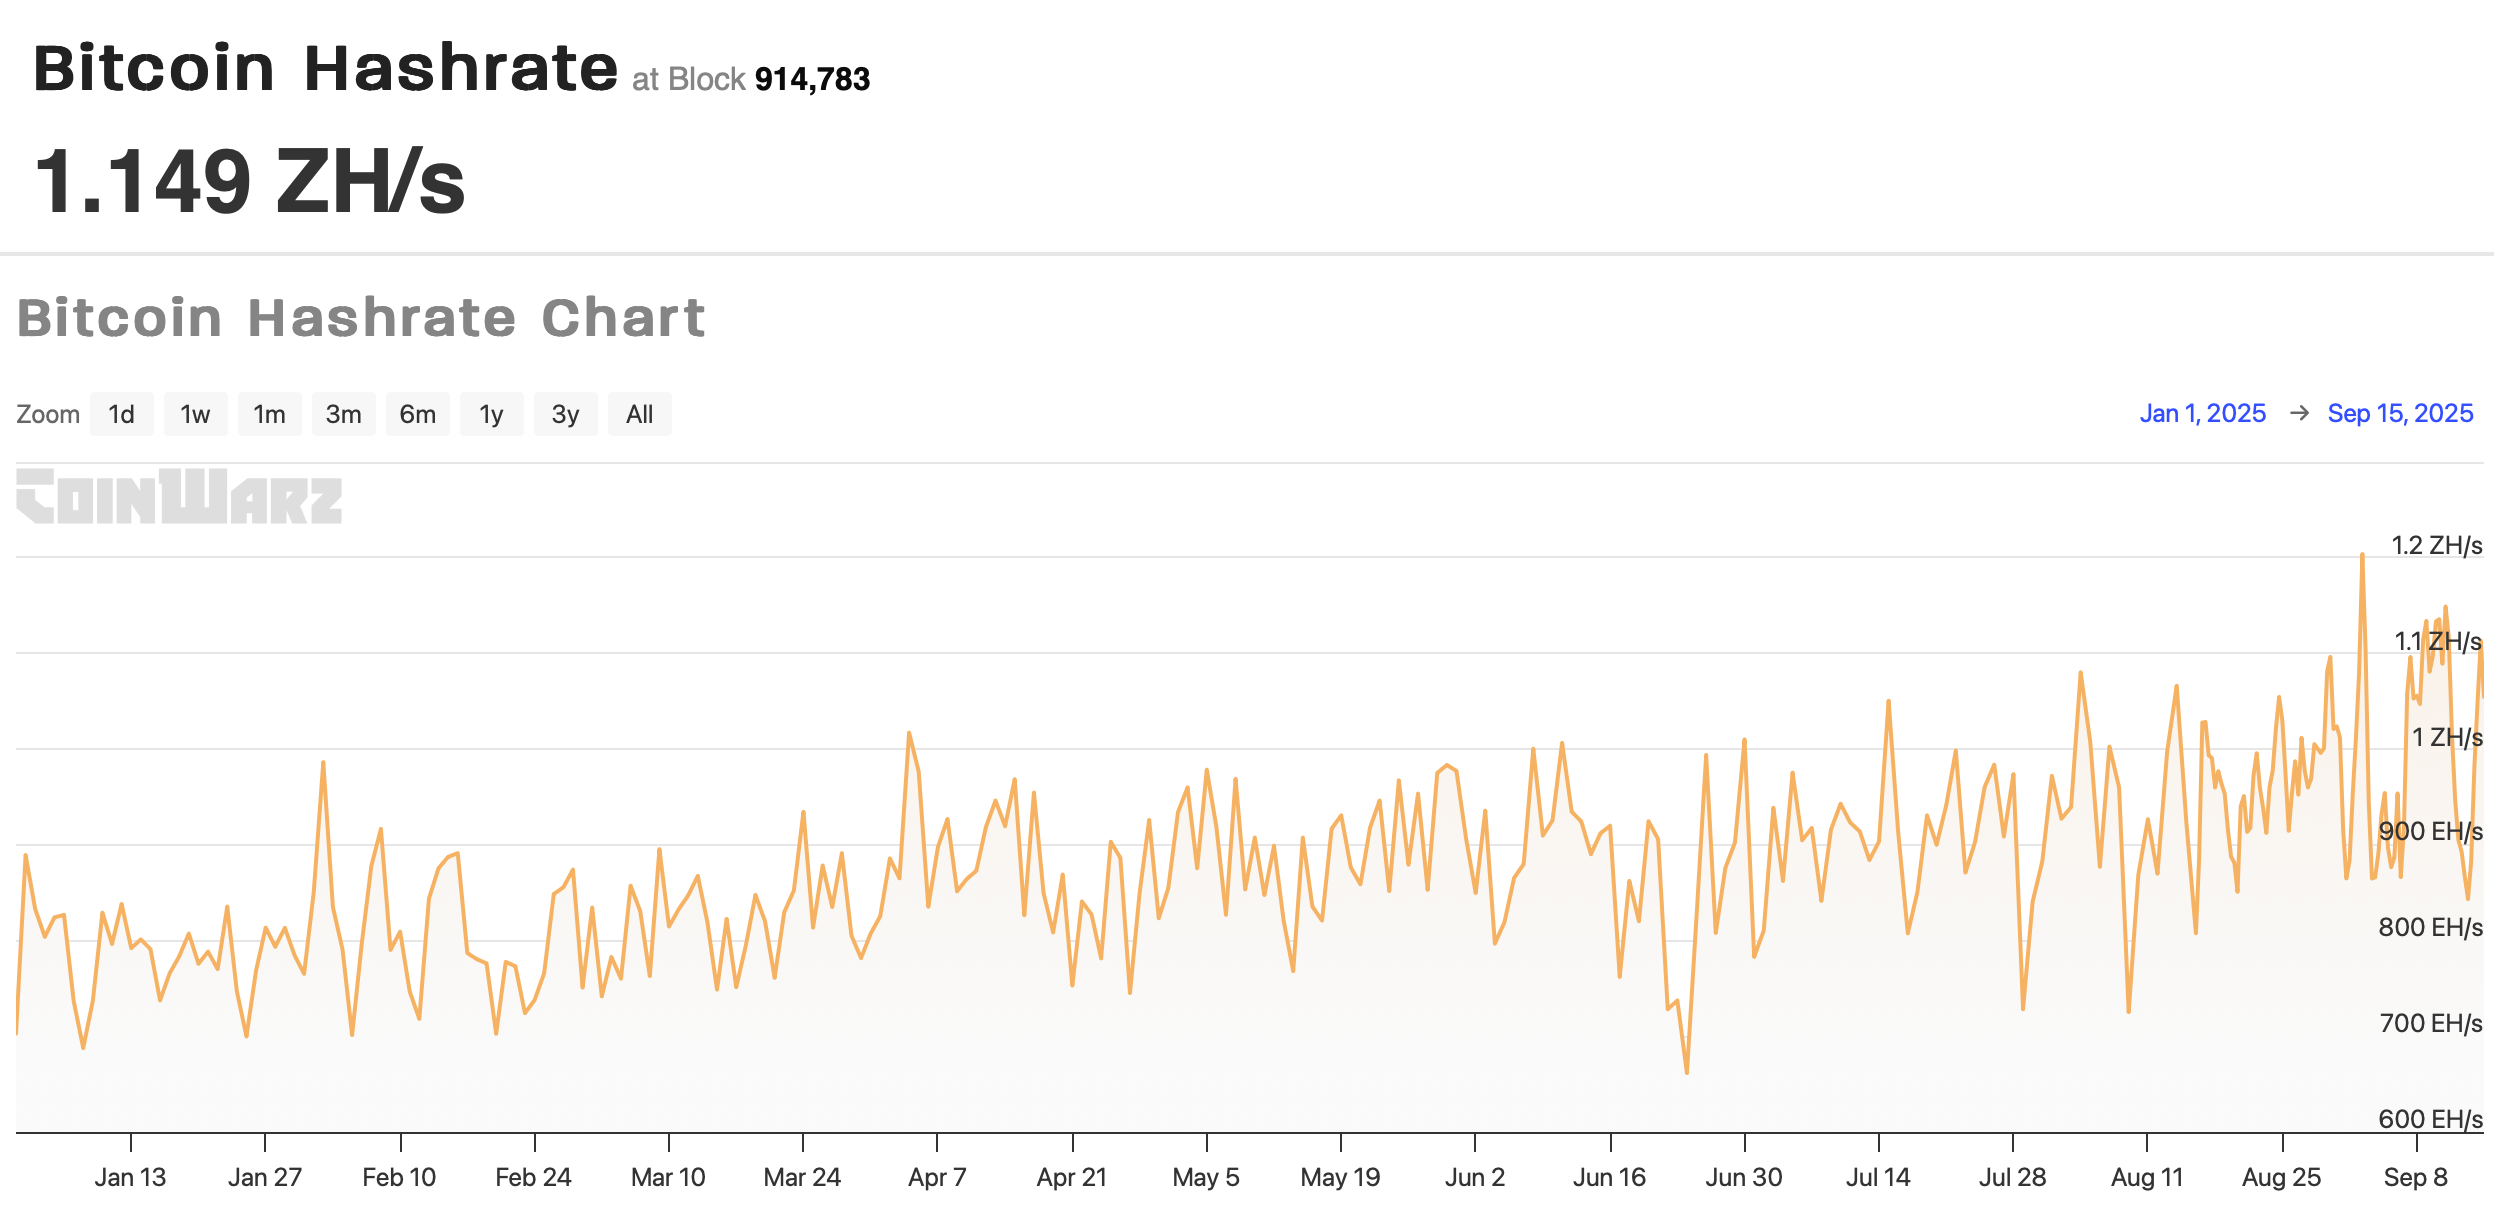Viewport: 2494px width, 1224px height.
Task: Click the Sep 8 date label
Action: point(2415,1177)
